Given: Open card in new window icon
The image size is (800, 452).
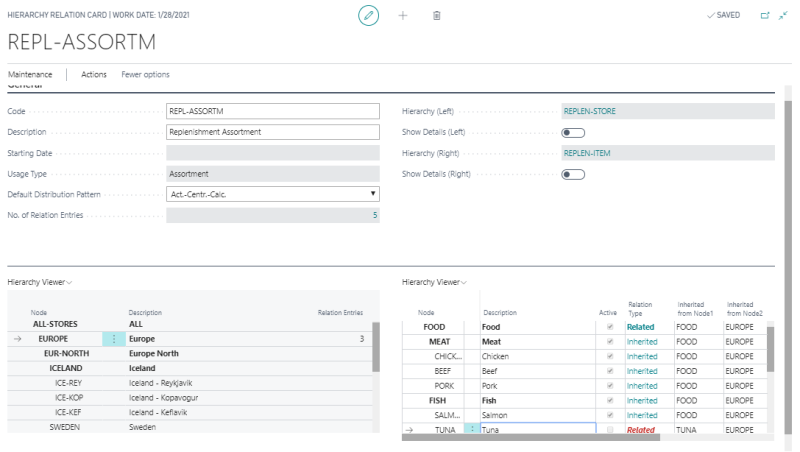Looking at the screenshot, I should point(765,15).
